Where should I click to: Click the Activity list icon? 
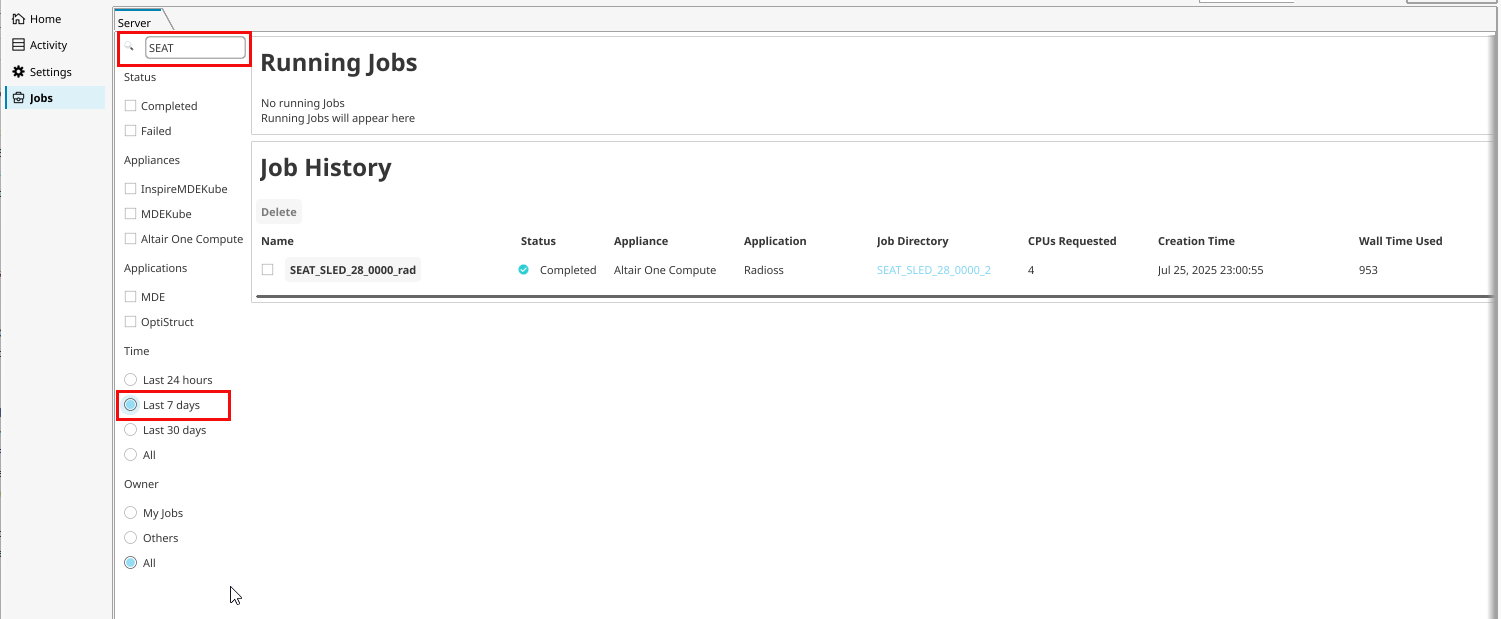(x=18, y=45)
